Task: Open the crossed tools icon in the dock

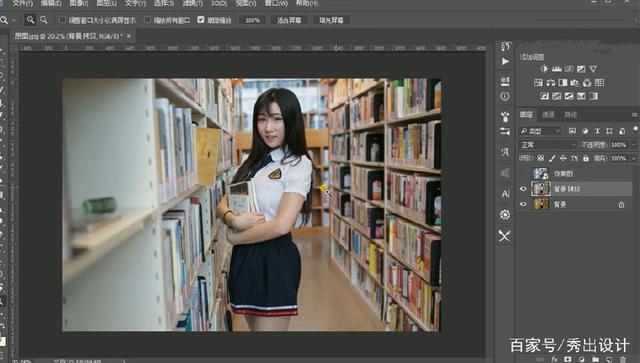Action: 505,236
